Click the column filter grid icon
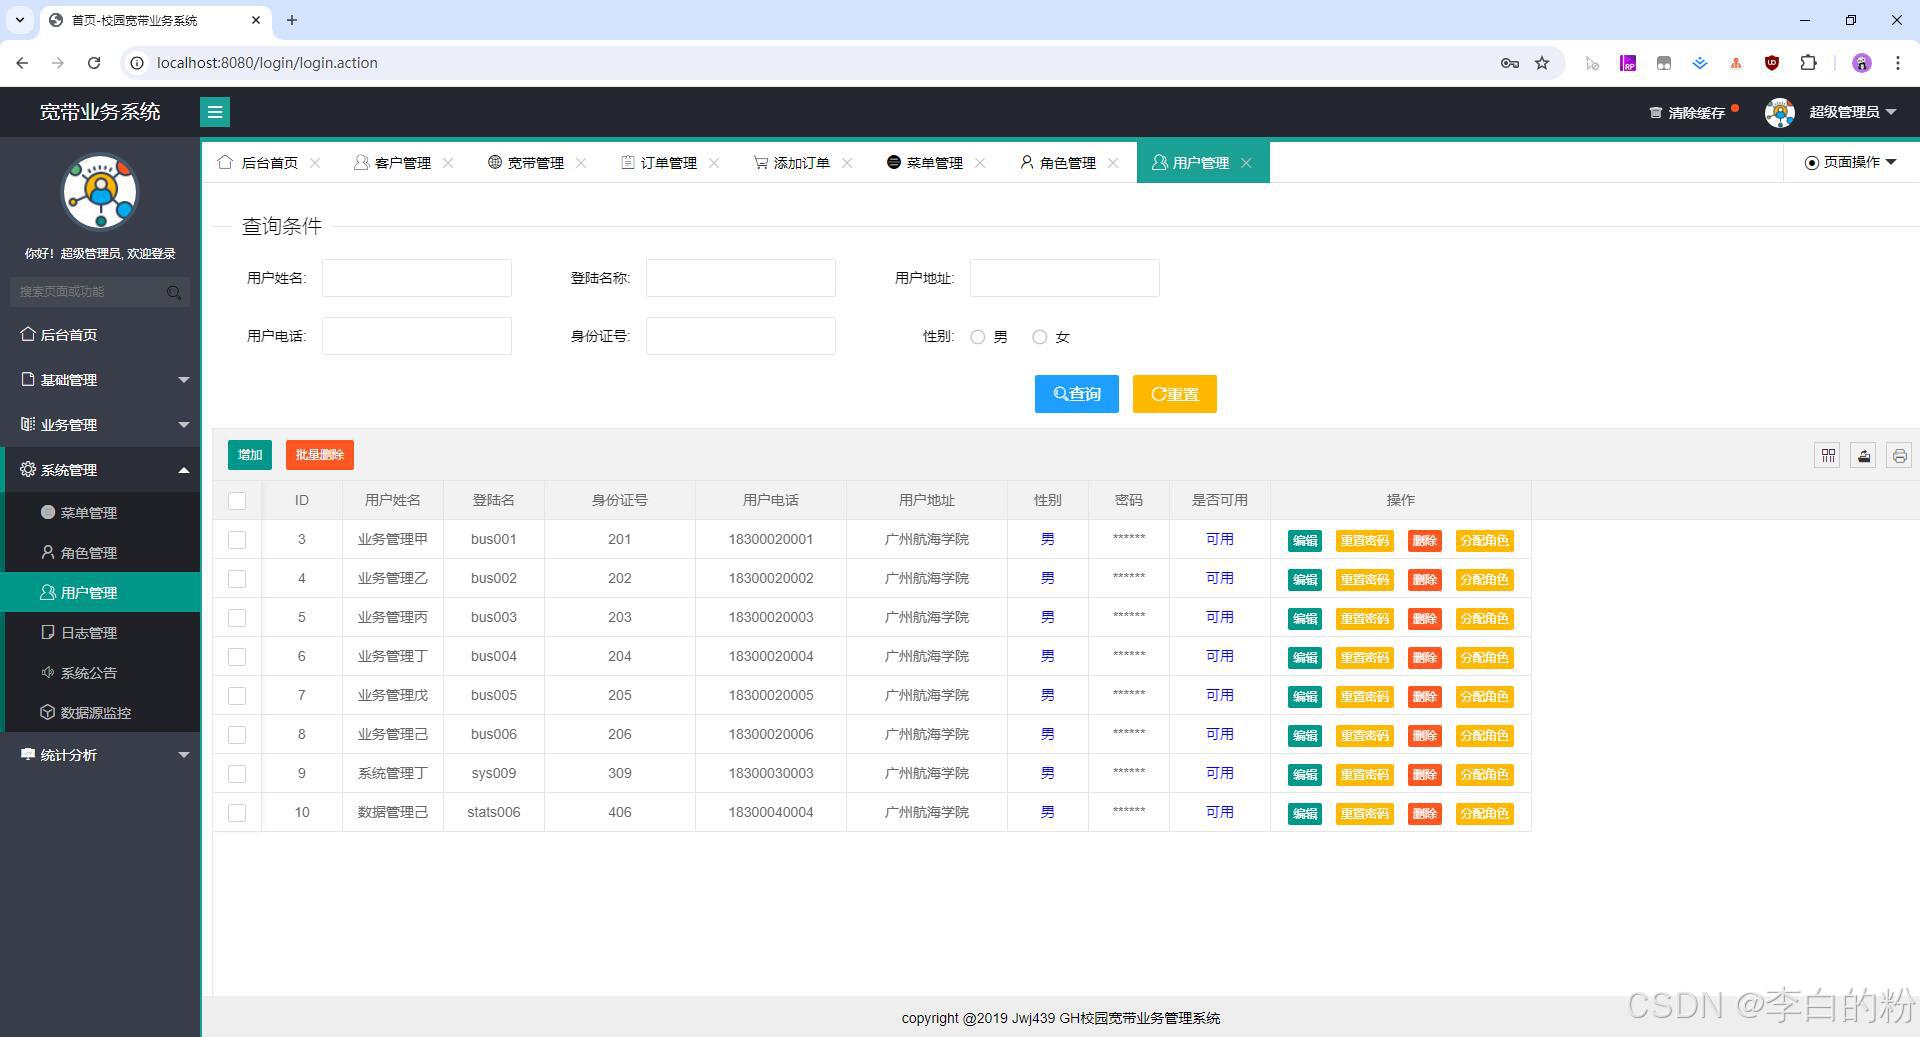Screen dimensions: 1920x1037 (x=1828, y=456)
